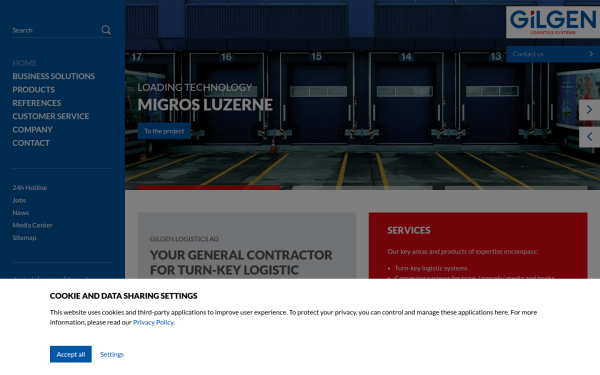Go to next hero slide arrow
Image resolution: width=600 pixels, height=375 pixels.
point(589,110)
